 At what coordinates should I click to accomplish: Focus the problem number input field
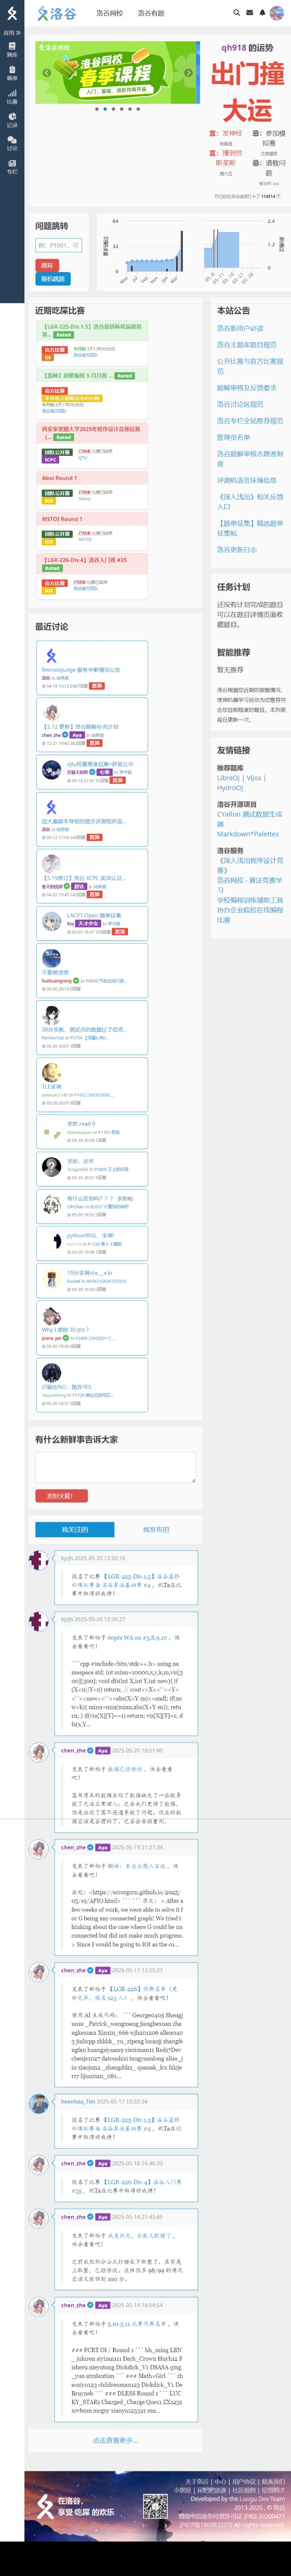point(58,245)
